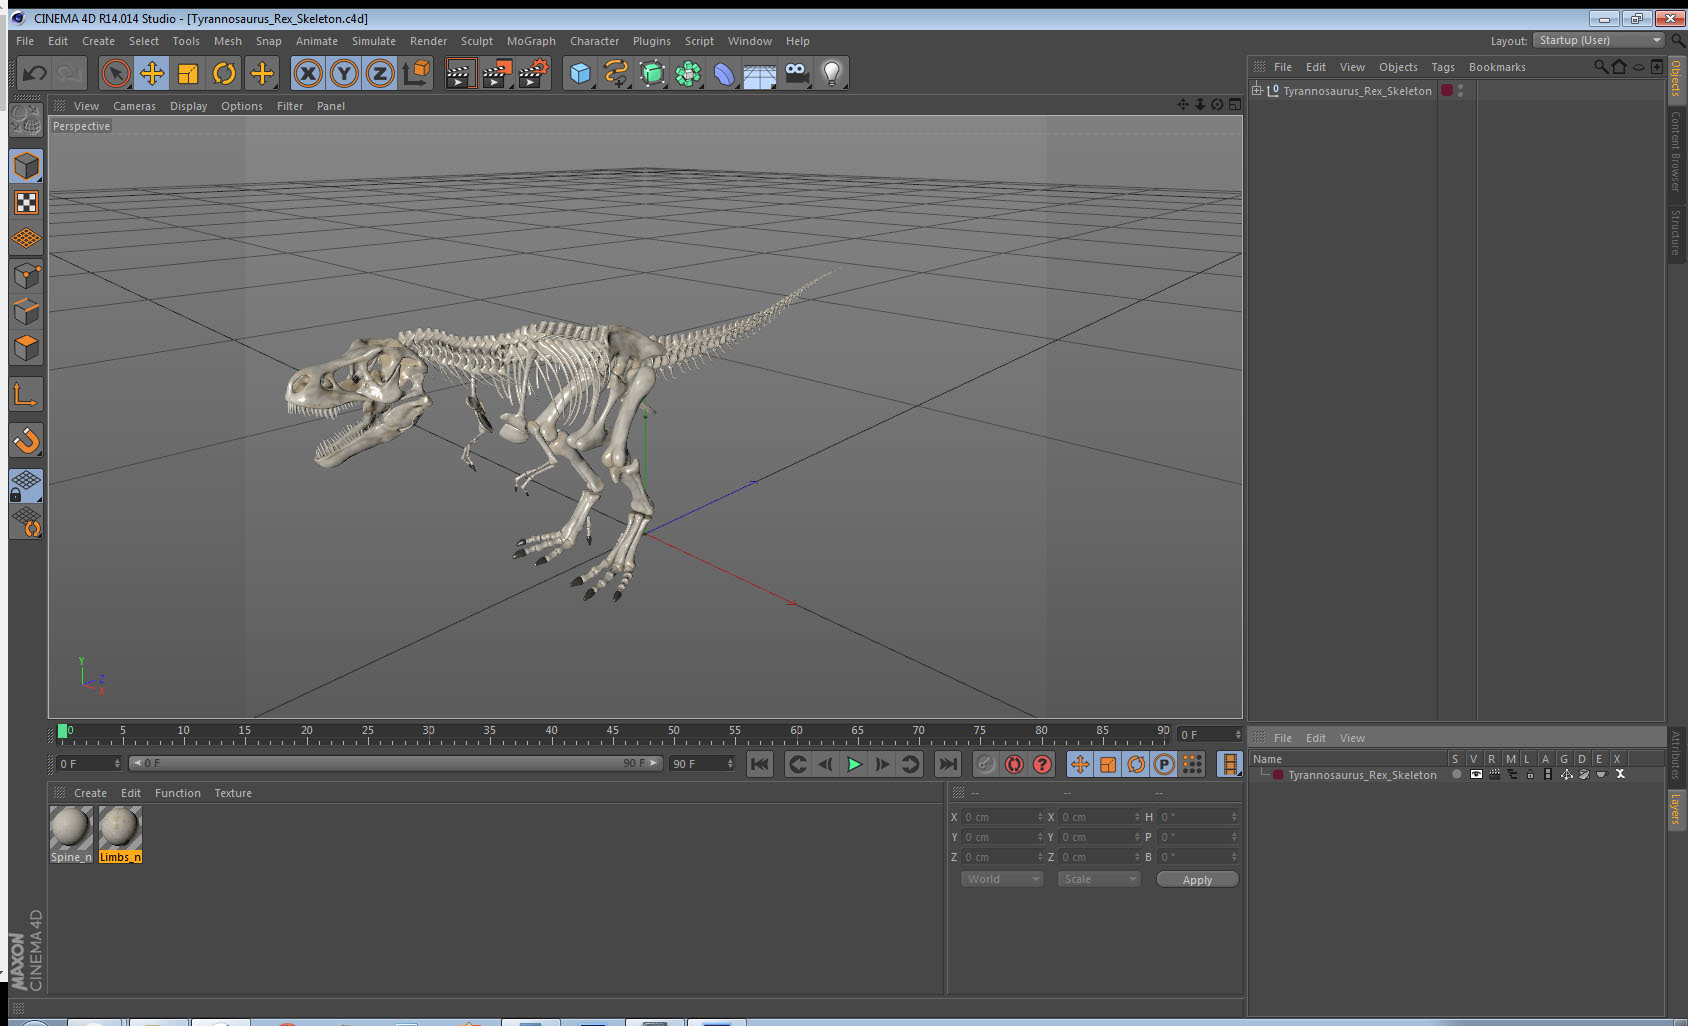Toggle locked workplane icon
Viewport: 1688px width, 1026px height.
coord(26,486)
